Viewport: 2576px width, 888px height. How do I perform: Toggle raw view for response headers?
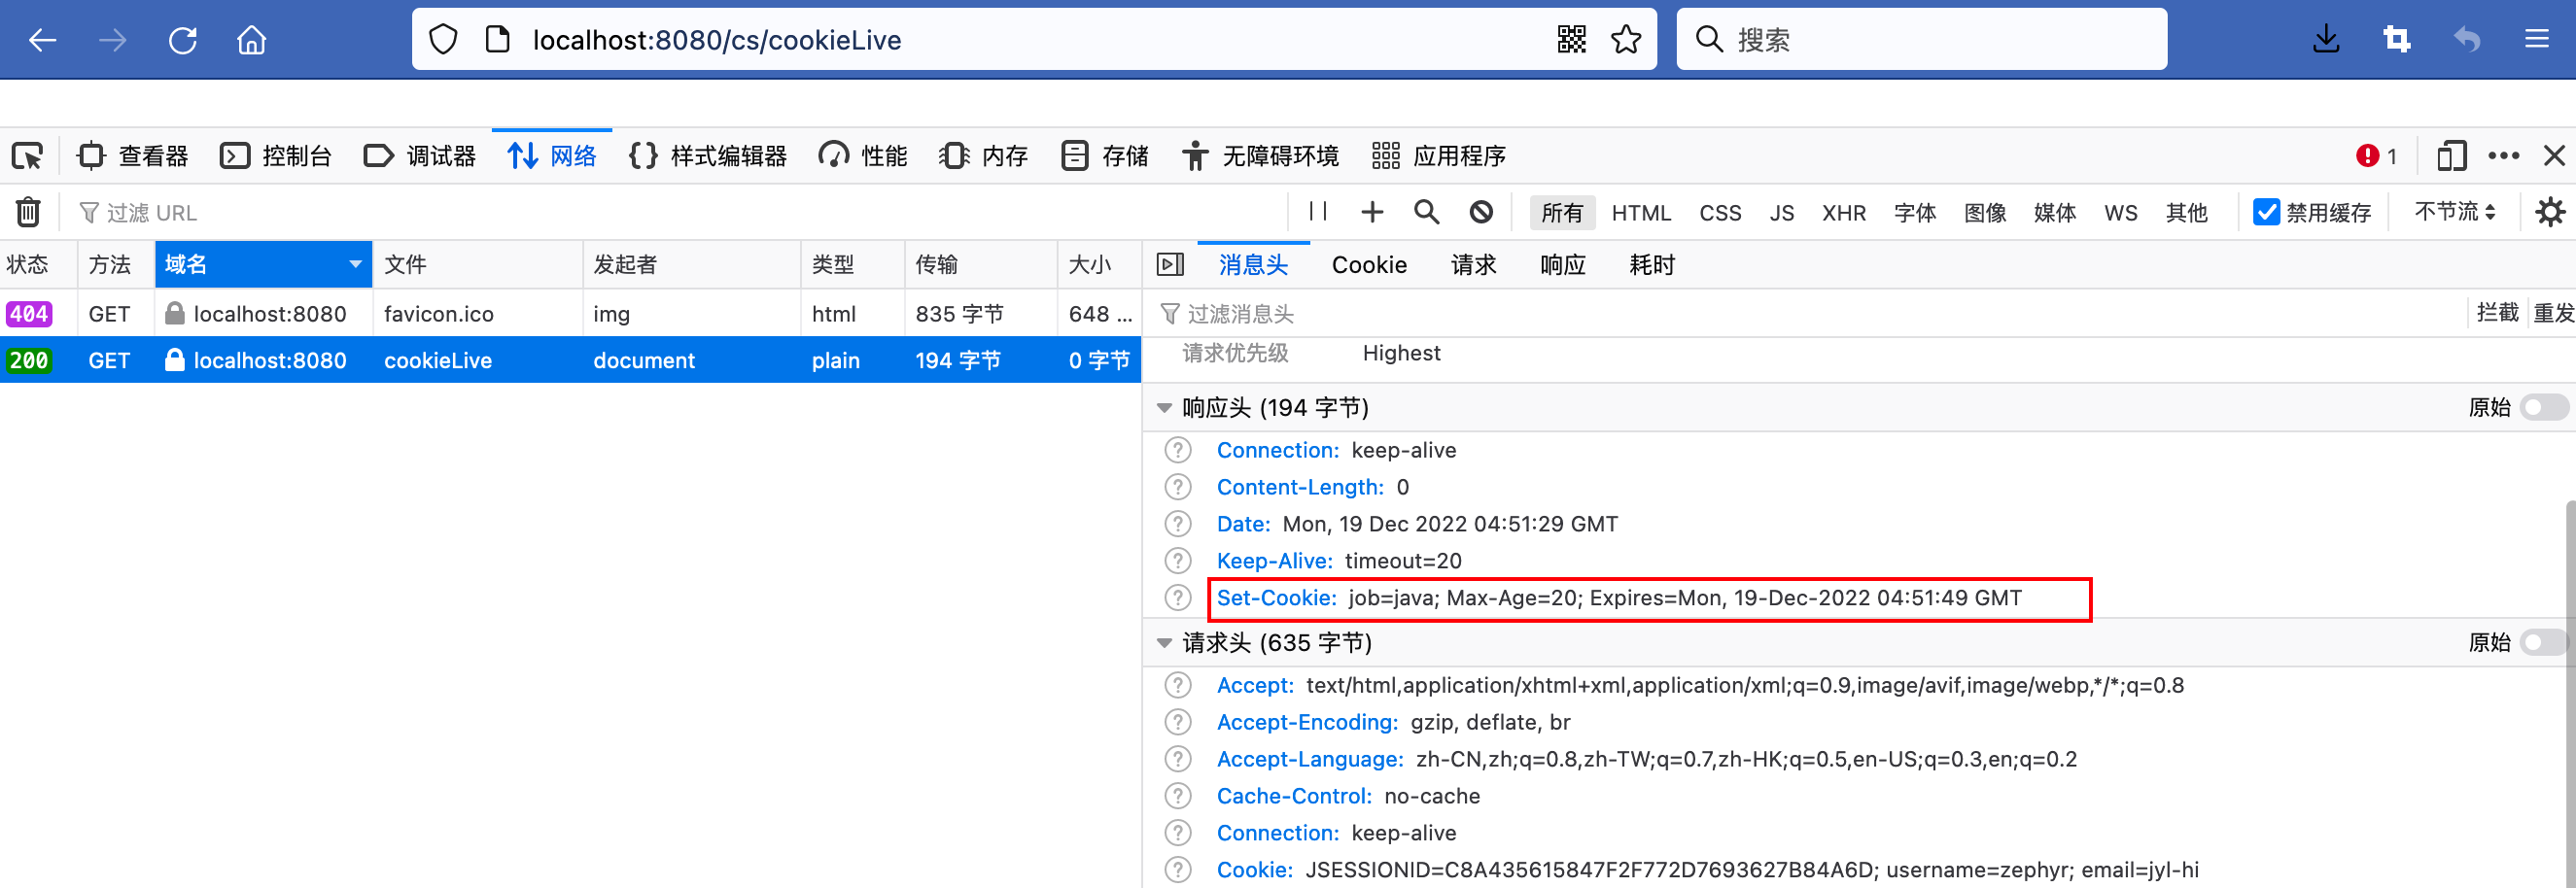(x=2543, y=407)
